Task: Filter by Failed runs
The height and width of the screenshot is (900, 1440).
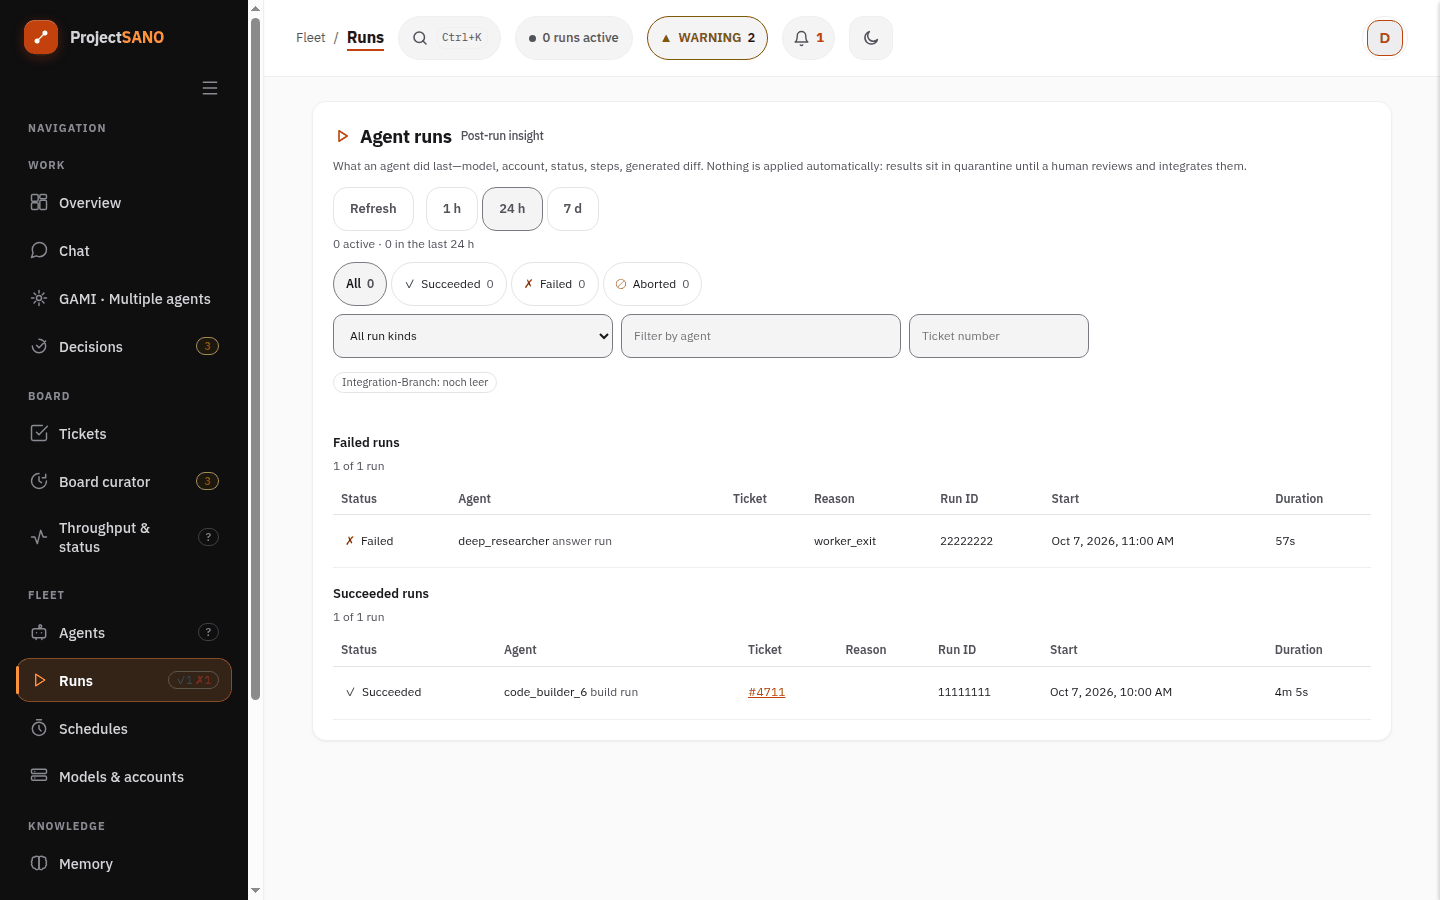Action: pyautogui.click(x=555, y=284)
